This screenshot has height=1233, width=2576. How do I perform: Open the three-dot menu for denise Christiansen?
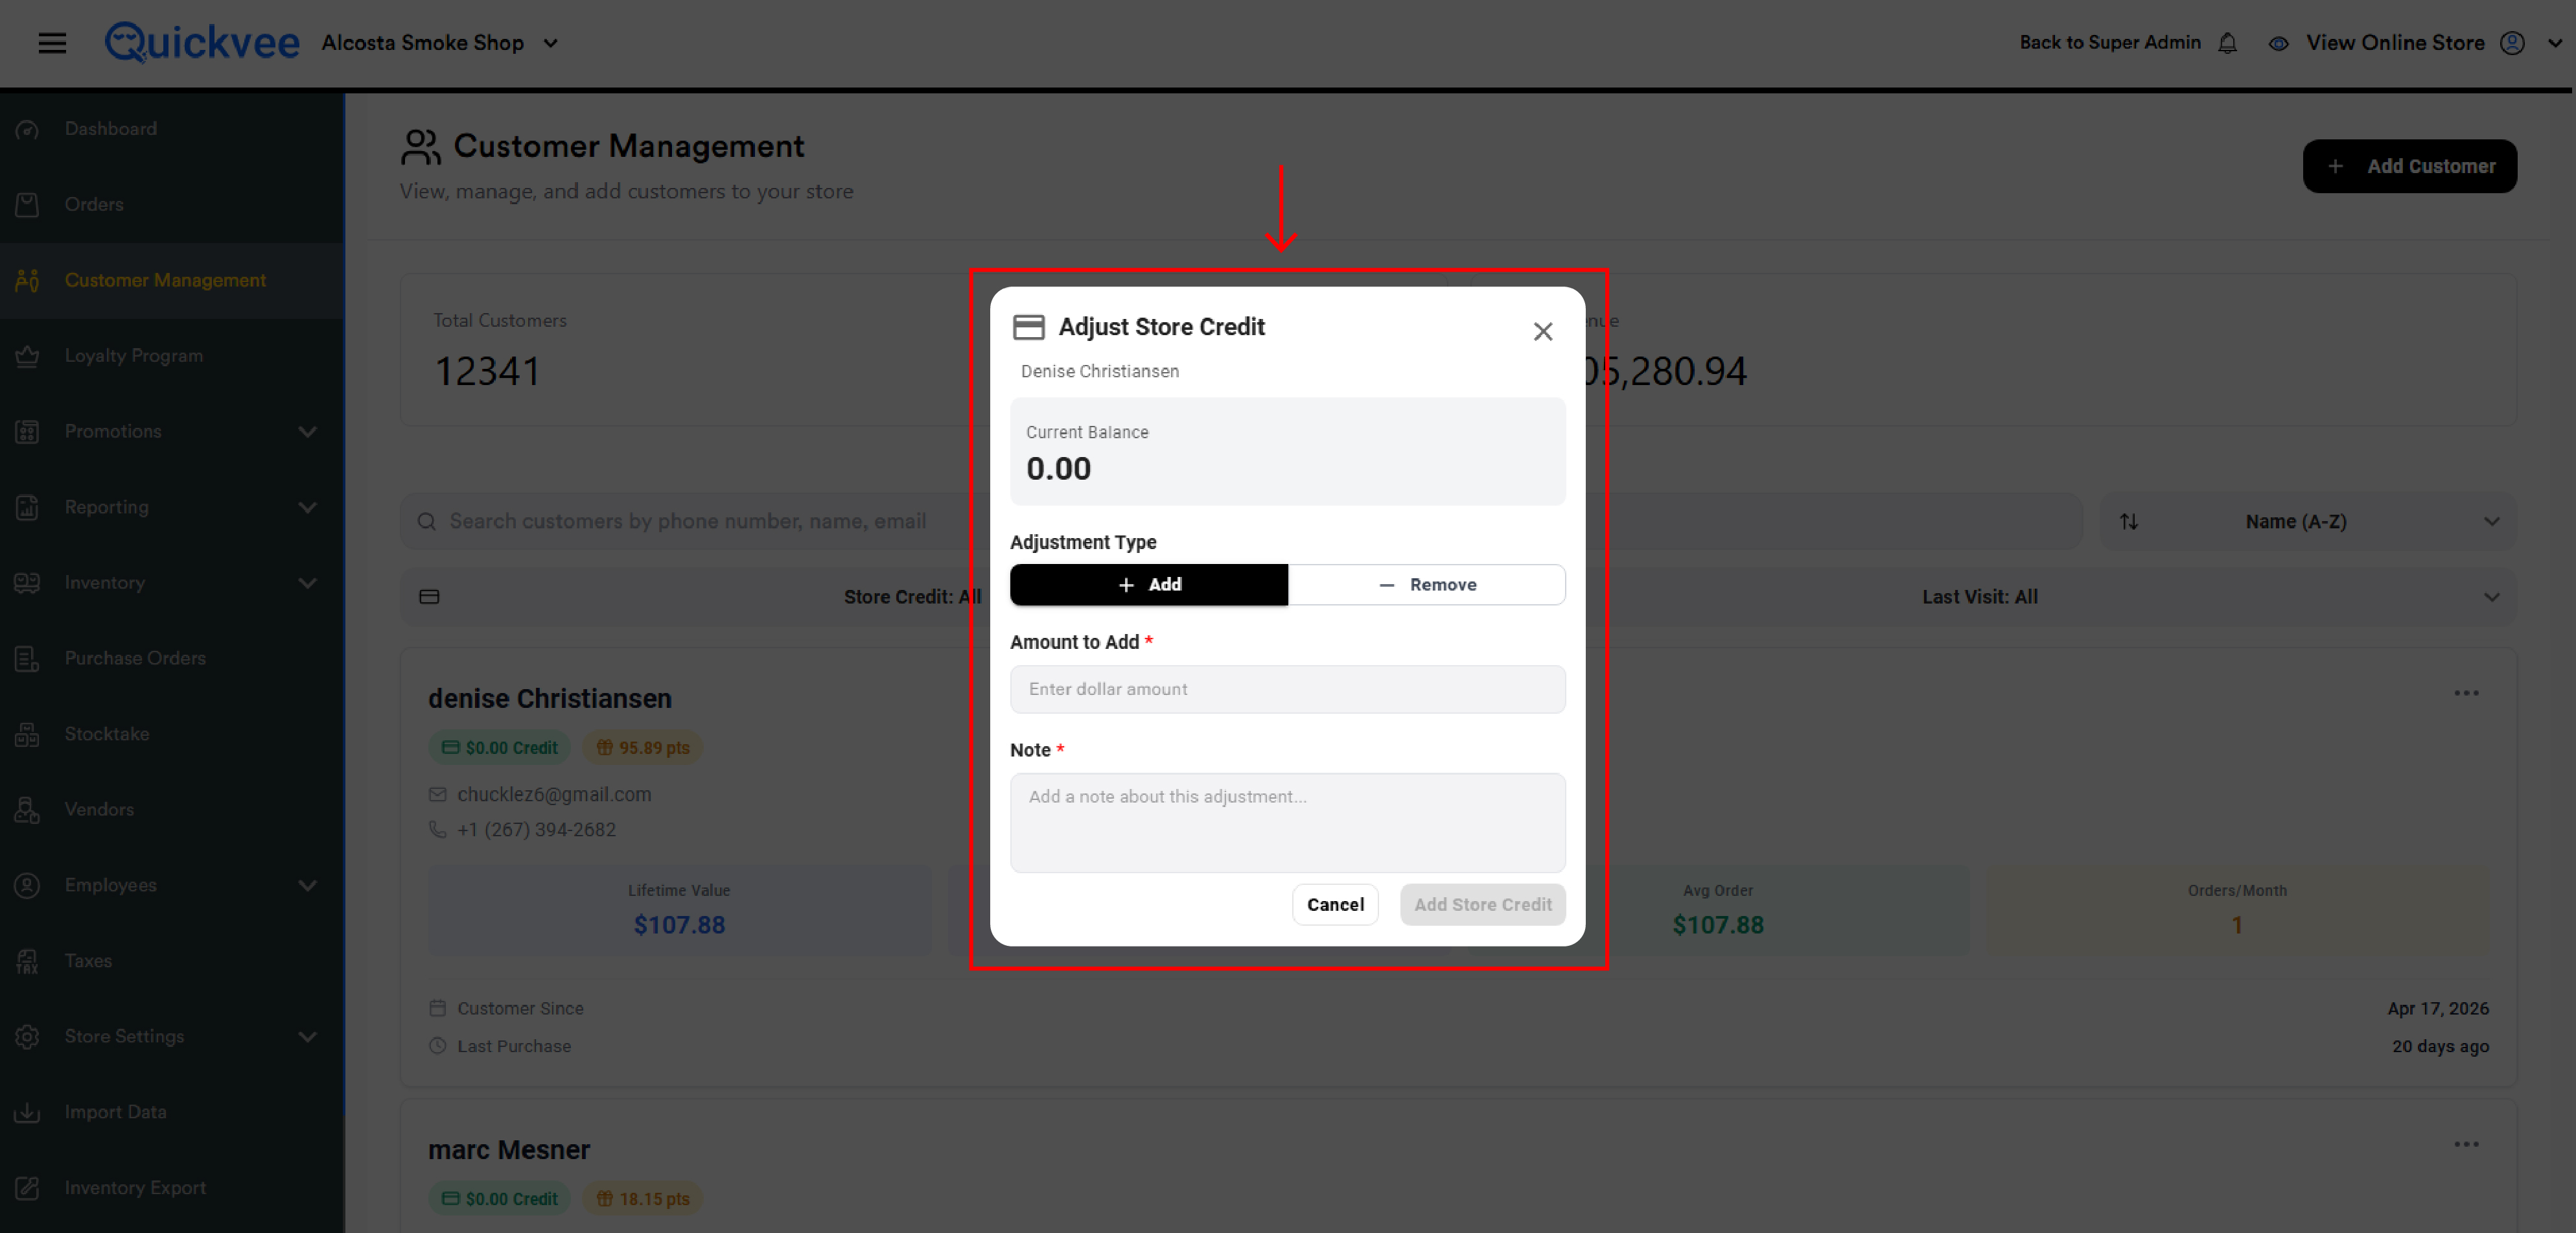point(2466,693)
